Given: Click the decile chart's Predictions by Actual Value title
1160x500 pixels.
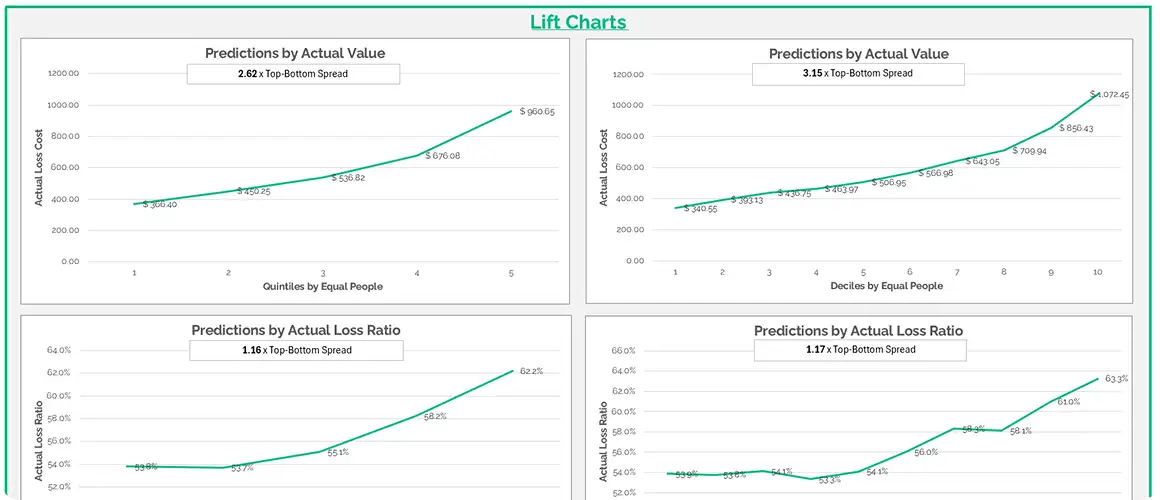Looking at the screenshot, I should coord(858,54).
